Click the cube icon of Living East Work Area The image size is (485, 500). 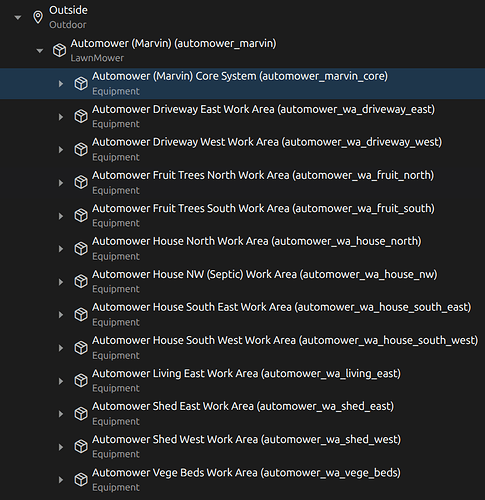pyautogui.click(x=81, y=381)
